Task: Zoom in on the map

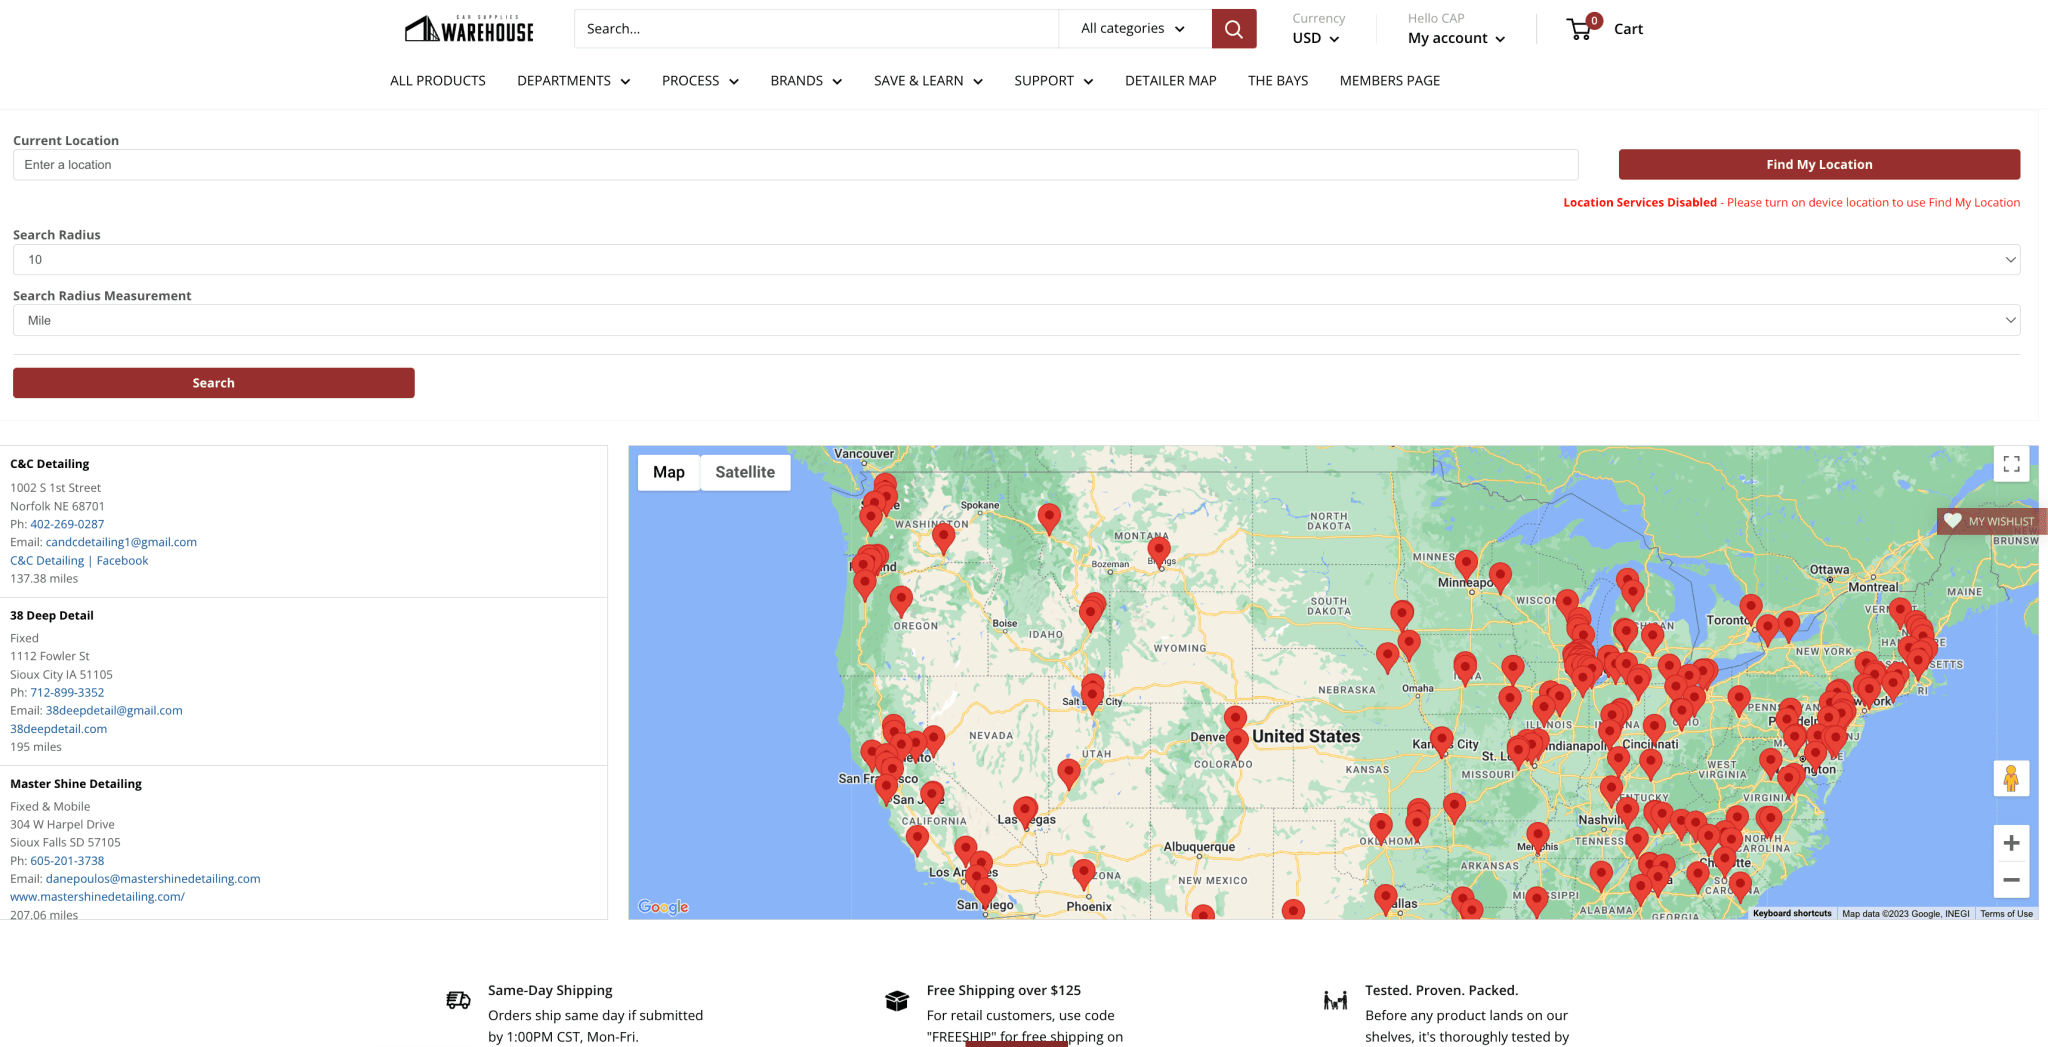Action: click(x=2011, y=843)
